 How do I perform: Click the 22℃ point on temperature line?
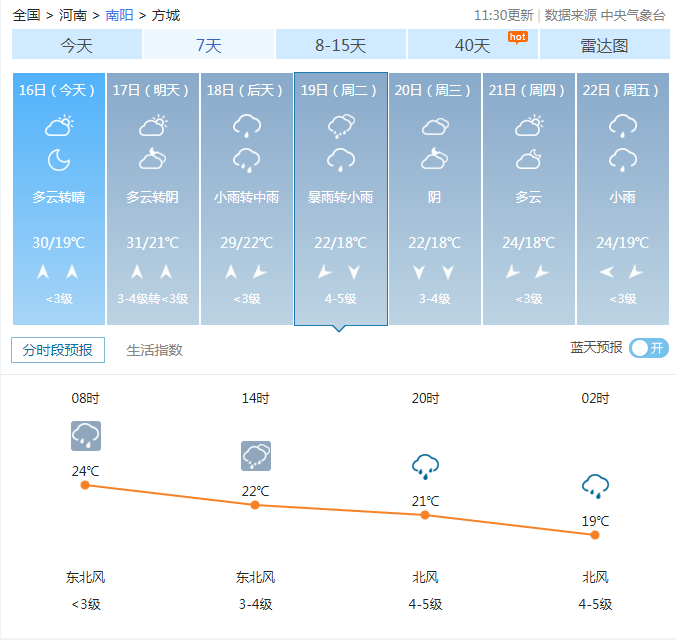(255, 505)
